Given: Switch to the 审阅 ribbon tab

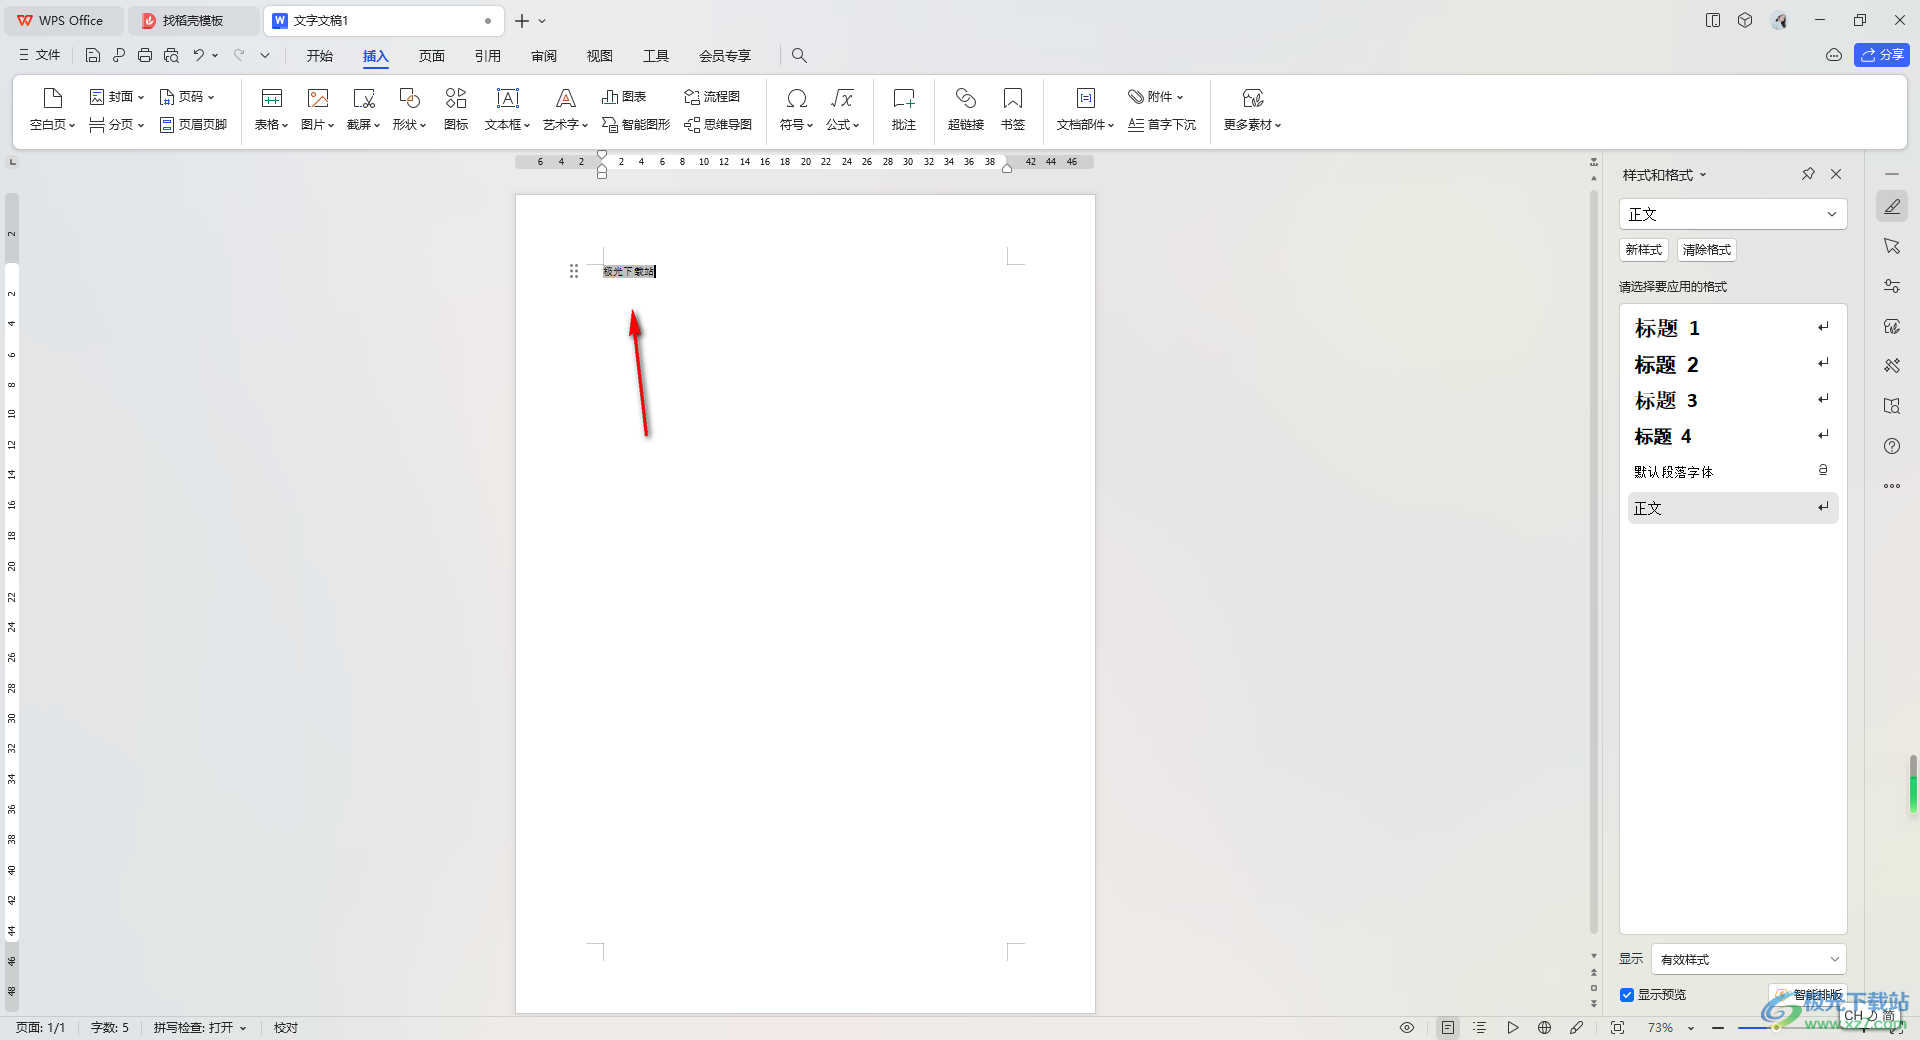Looking at the screenshot, I should [544, 56].
